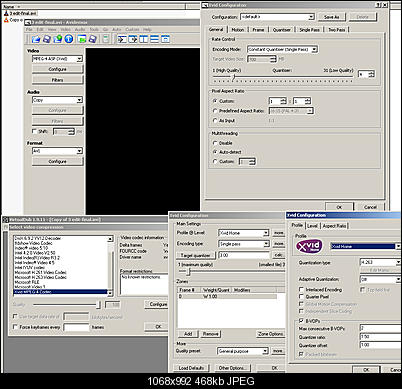Switch to the Level tab in Xvid Configuration
This screenshot has width=402, height=389.
click(x=312, y=226)
